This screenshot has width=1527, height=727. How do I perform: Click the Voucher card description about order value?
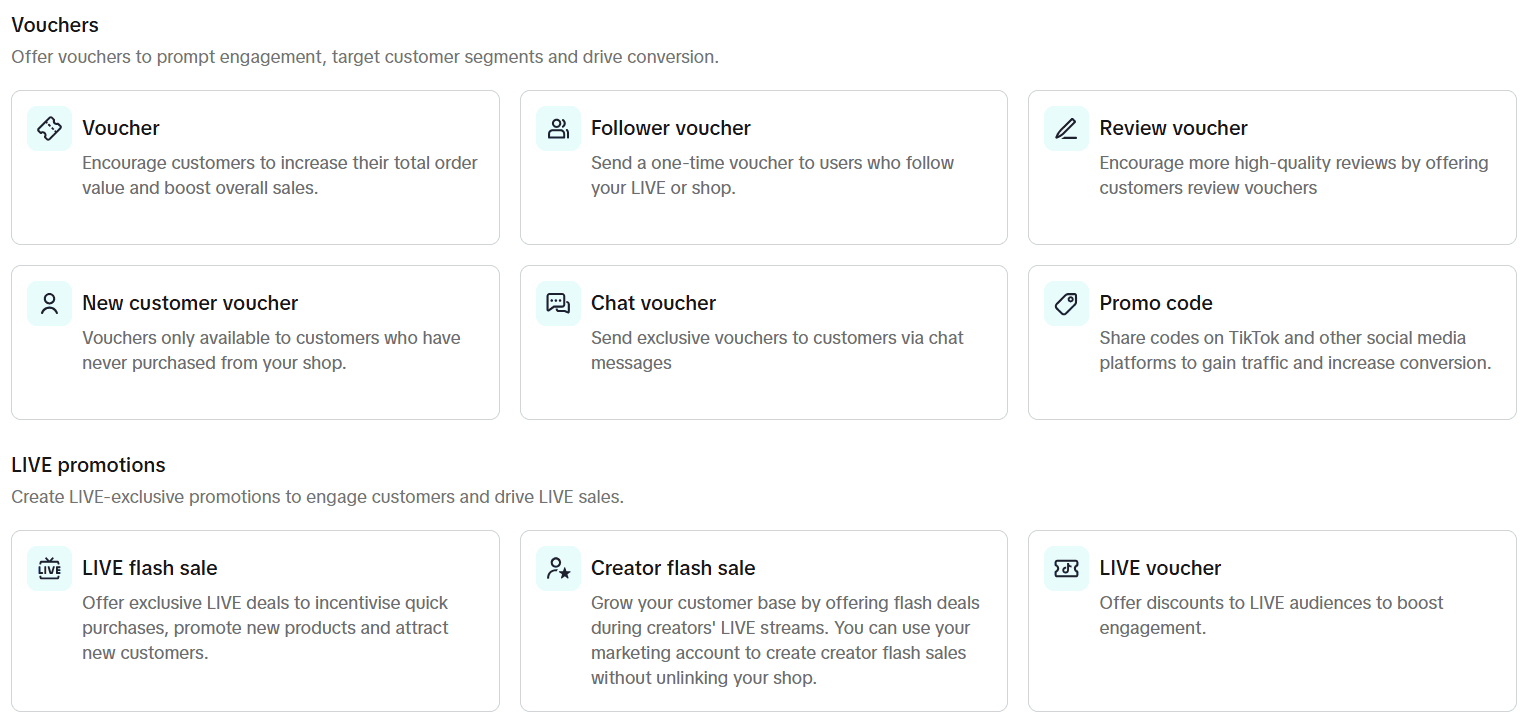tap(280, 175)
